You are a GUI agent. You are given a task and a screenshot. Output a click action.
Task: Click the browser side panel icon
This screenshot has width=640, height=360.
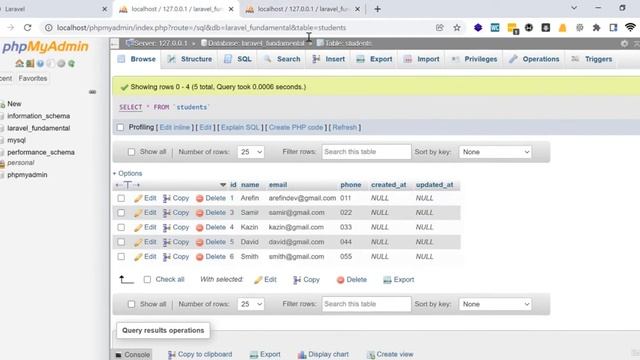coord(613,28)
